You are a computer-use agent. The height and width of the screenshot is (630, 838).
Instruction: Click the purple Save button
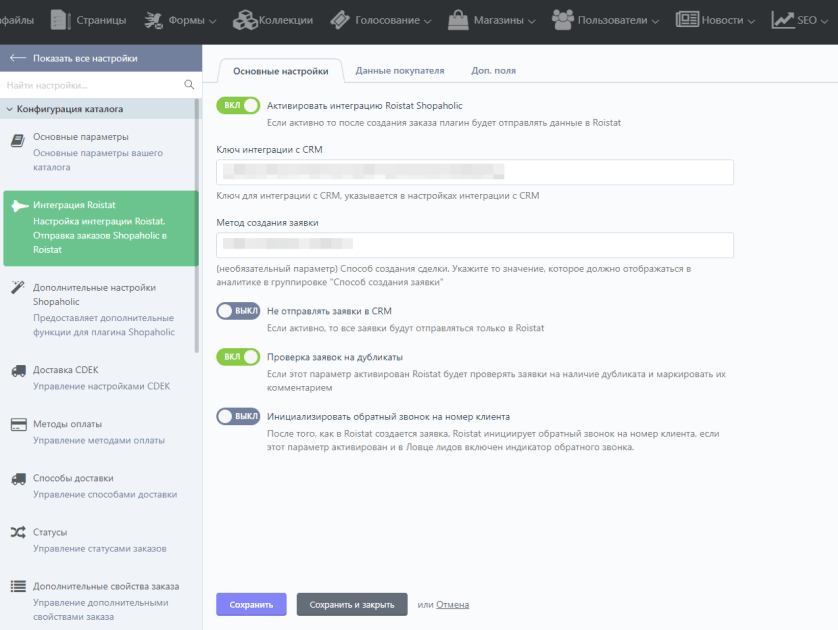pos(251,604)
